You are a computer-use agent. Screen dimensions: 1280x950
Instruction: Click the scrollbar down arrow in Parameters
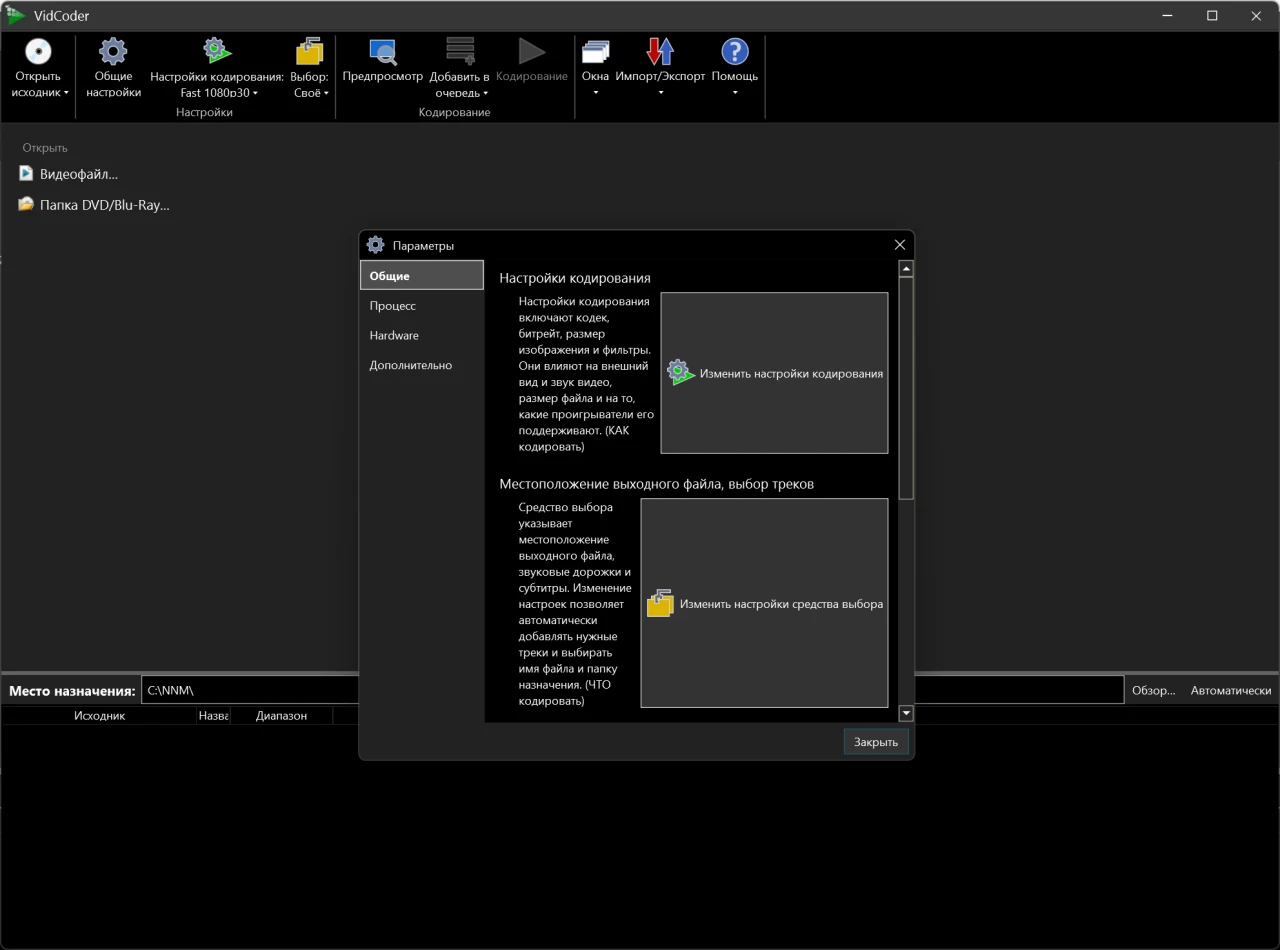907,713
